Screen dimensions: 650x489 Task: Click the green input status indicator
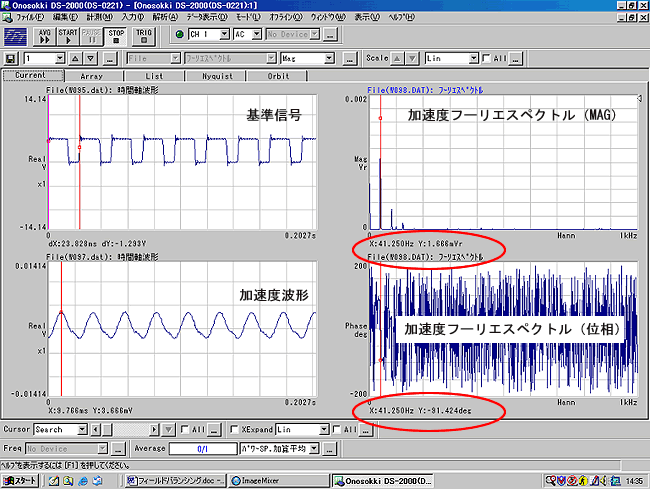(179, 34)
